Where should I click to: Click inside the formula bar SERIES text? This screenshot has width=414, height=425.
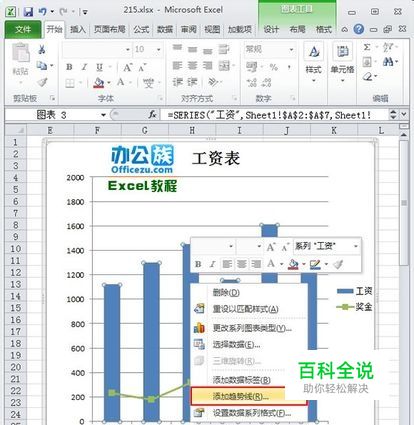point(269,115)
